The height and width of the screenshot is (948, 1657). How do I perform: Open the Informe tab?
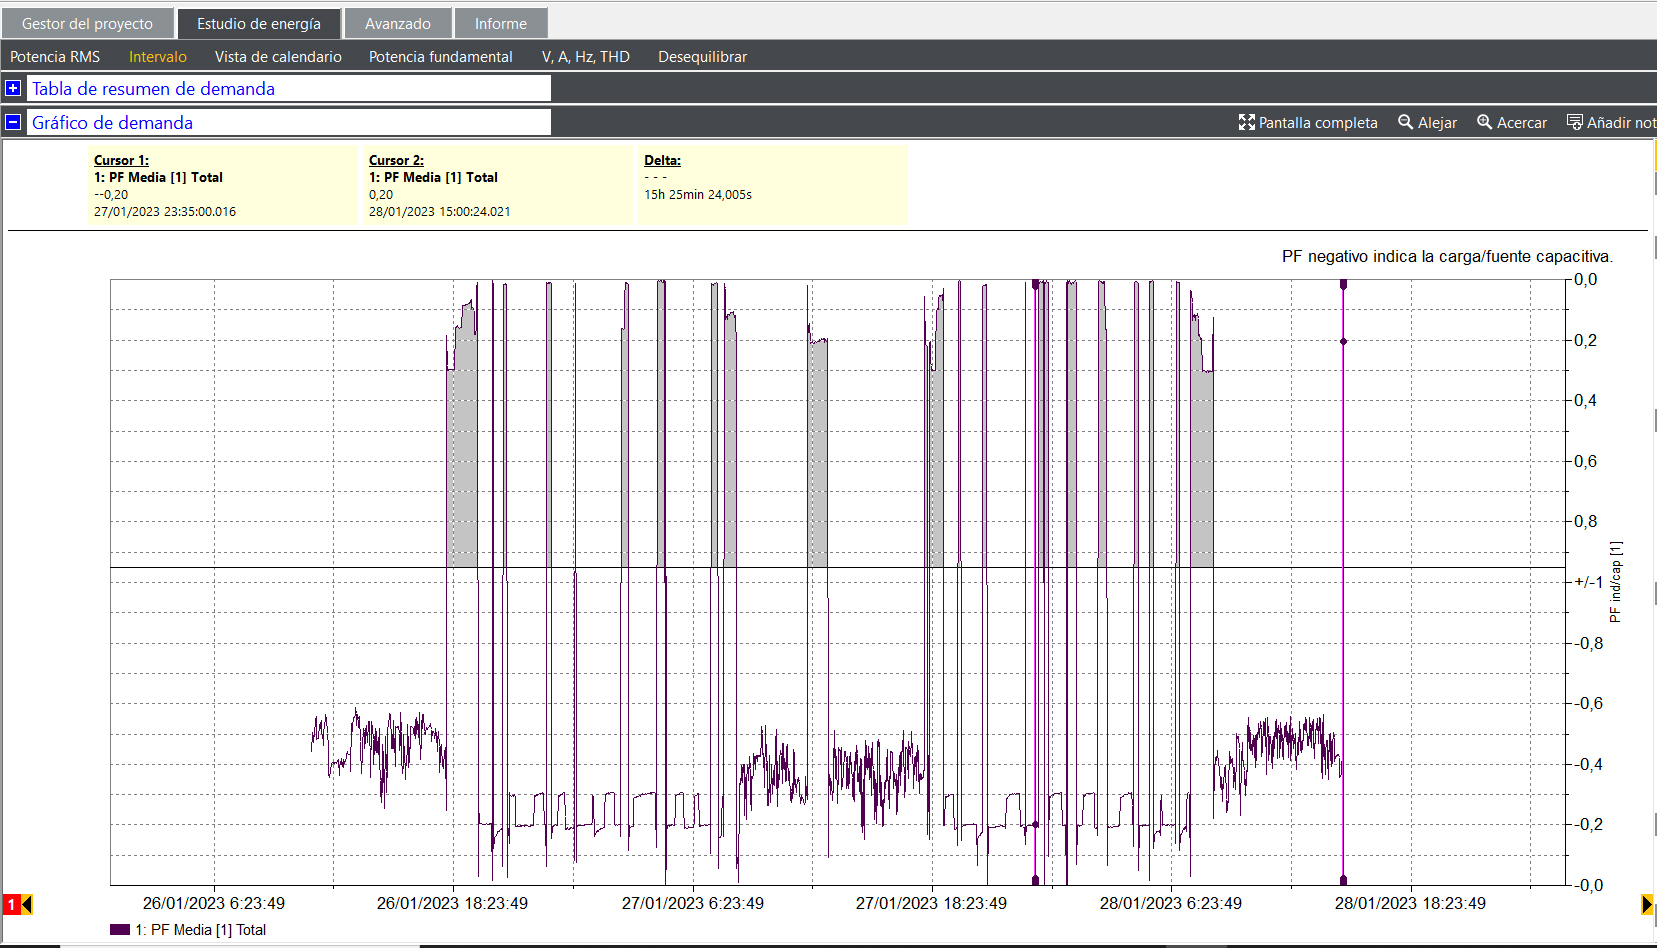[x=500, y=24]
